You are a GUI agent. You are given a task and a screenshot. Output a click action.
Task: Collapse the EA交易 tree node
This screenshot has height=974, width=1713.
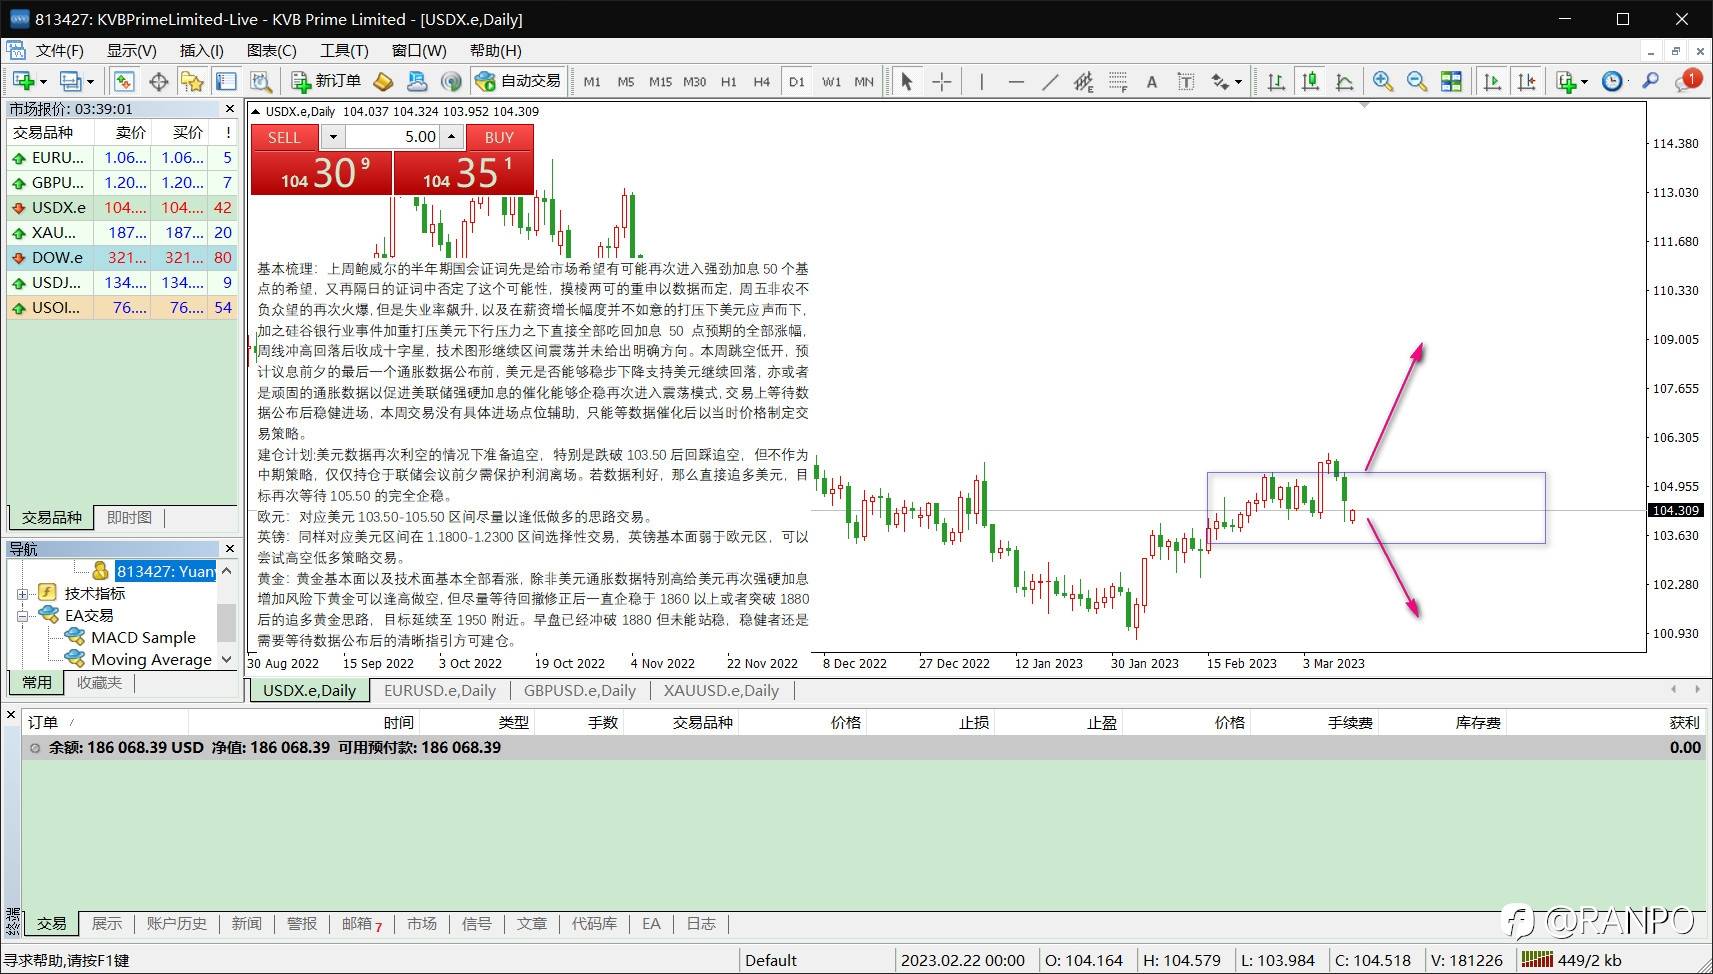[22, 615]
